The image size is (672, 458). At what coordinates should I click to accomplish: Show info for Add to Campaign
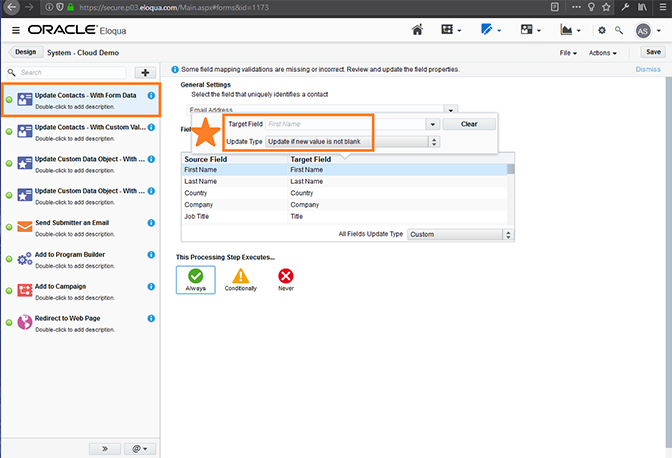coord(151,287)
